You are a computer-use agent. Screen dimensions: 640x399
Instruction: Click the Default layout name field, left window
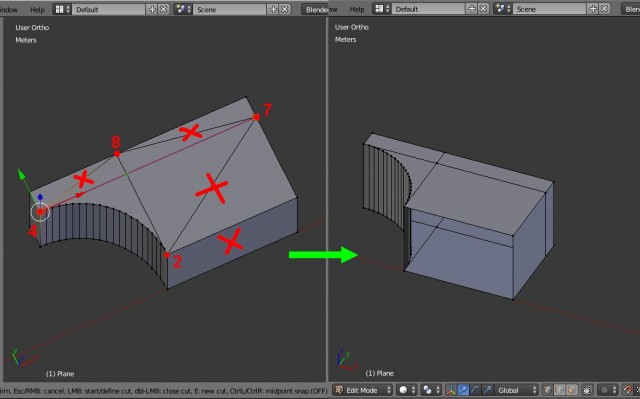pos(109,9)
